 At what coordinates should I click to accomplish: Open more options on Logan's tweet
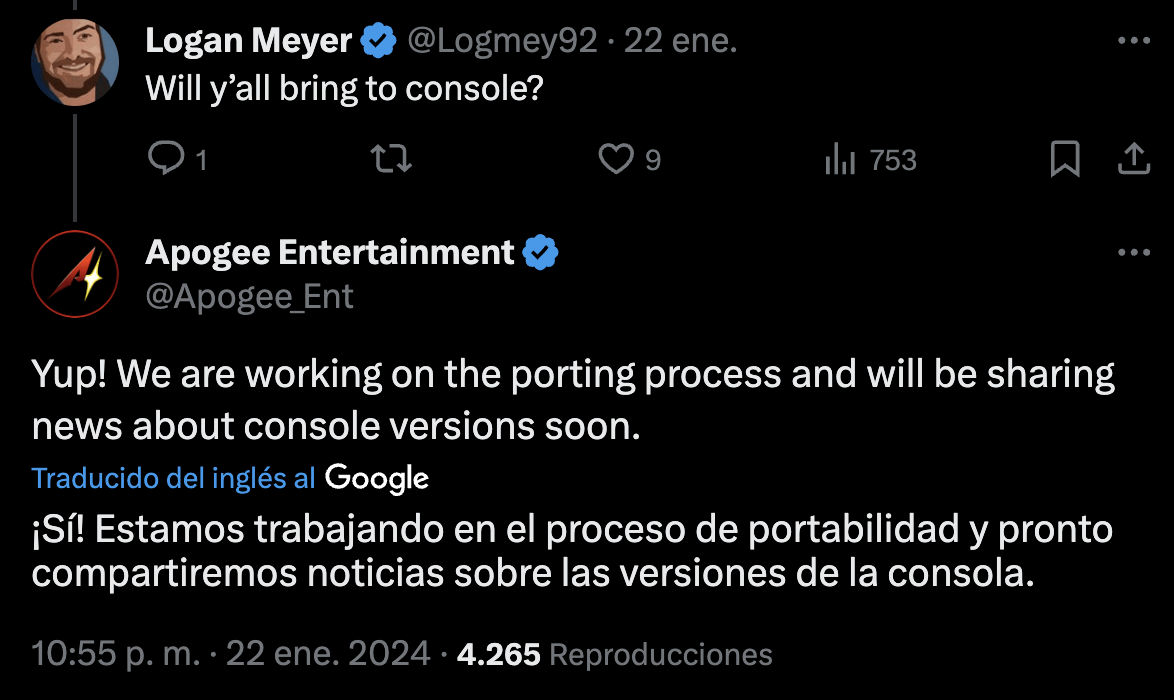point(1134,40)
